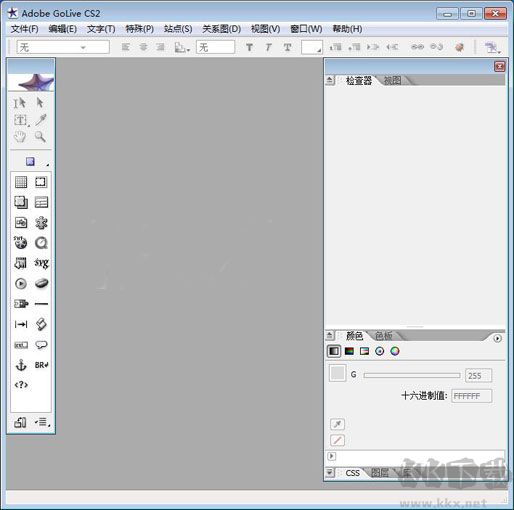Viewport: 514px width, 510px height.
Task: Open the 帮助(H) menu
Action: 347,29
